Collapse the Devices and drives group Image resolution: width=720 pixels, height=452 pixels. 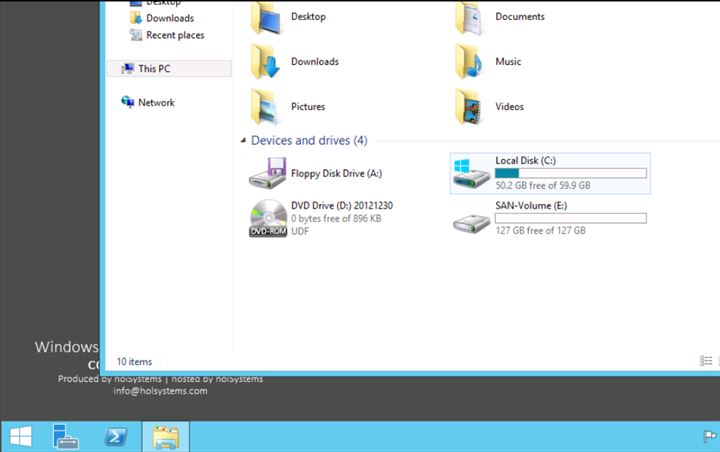[x=243, y=141]
